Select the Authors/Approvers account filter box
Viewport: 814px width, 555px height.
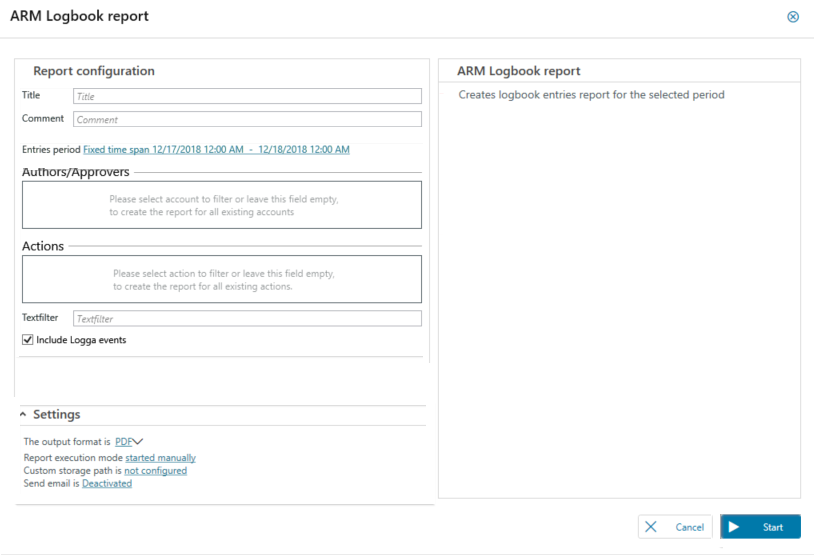point(222,205)
